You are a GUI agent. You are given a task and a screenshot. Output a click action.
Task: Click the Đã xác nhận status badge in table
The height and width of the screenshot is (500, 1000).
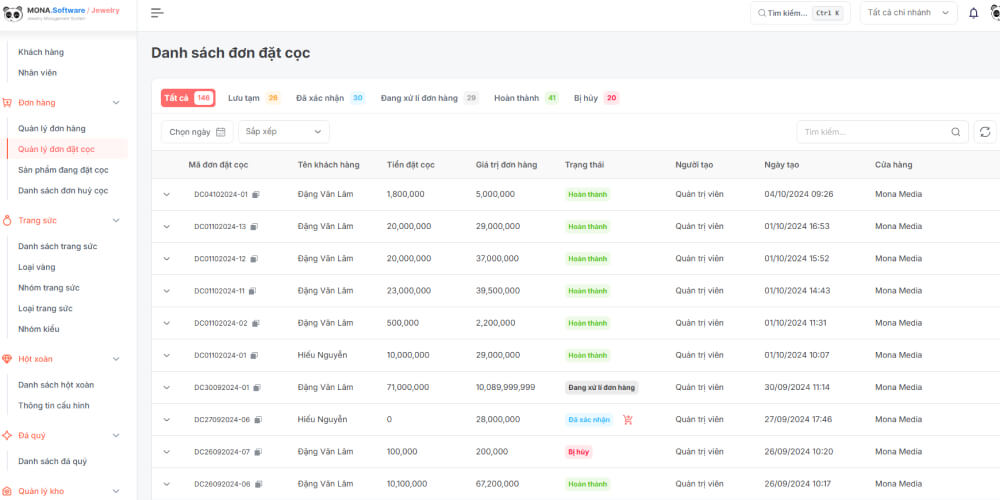click(589, 420)
